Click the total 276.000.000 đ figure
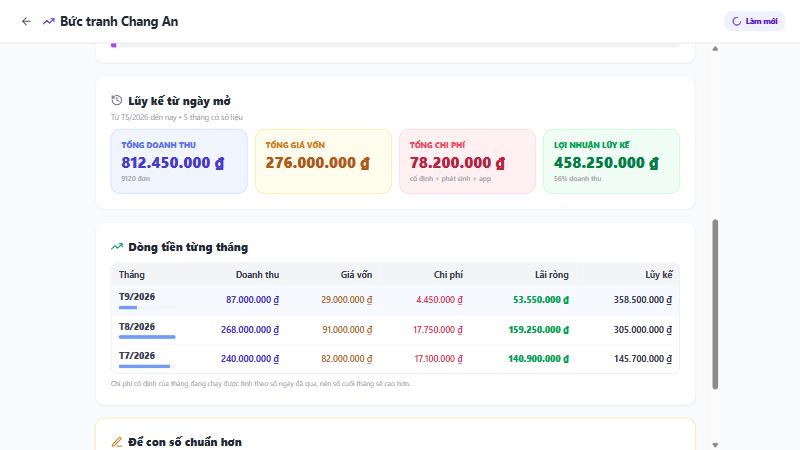Viewport: 800px width, 450px height. 317,163
